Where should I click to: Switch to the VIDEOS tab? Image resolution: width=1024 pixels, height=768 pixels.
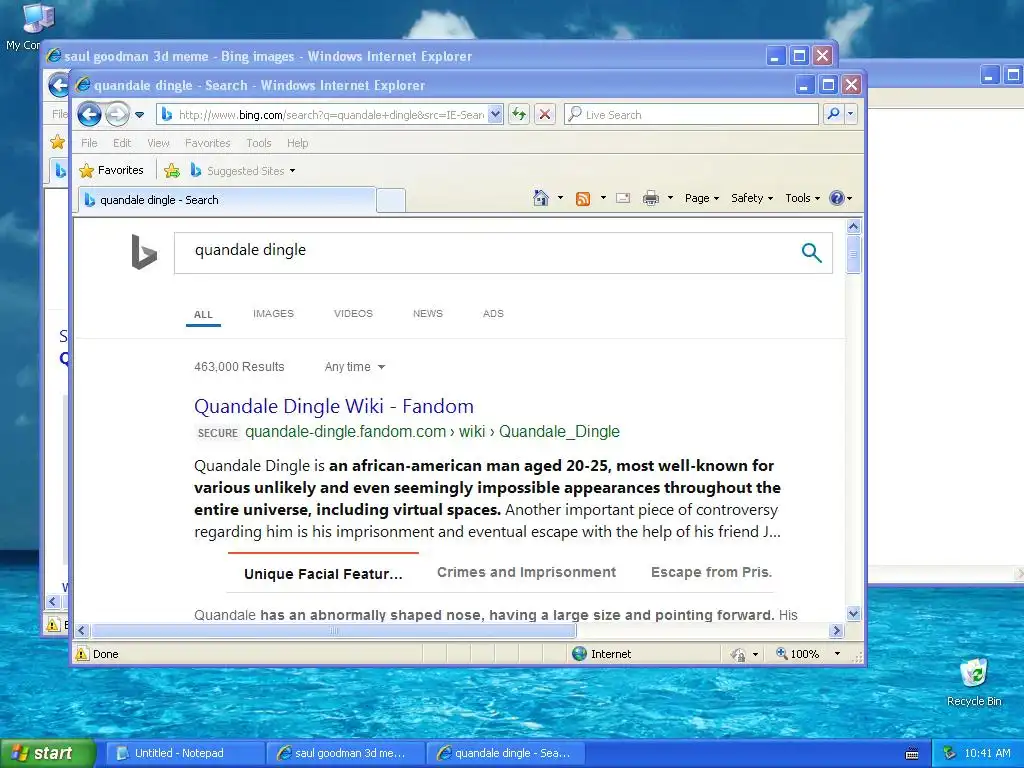pyautogui.click(x=353, y=313)
